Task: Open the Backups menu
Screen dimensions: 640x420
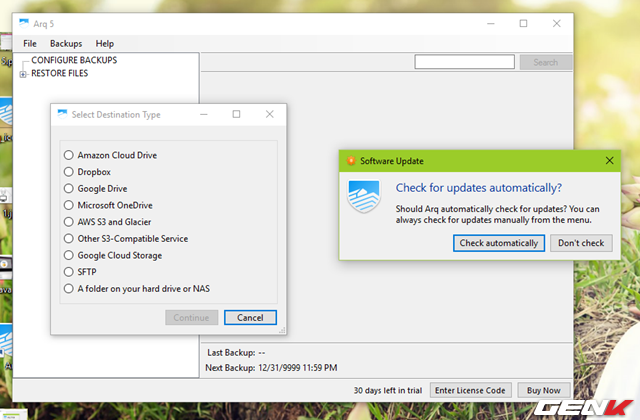Action: (x=66, y=44)
